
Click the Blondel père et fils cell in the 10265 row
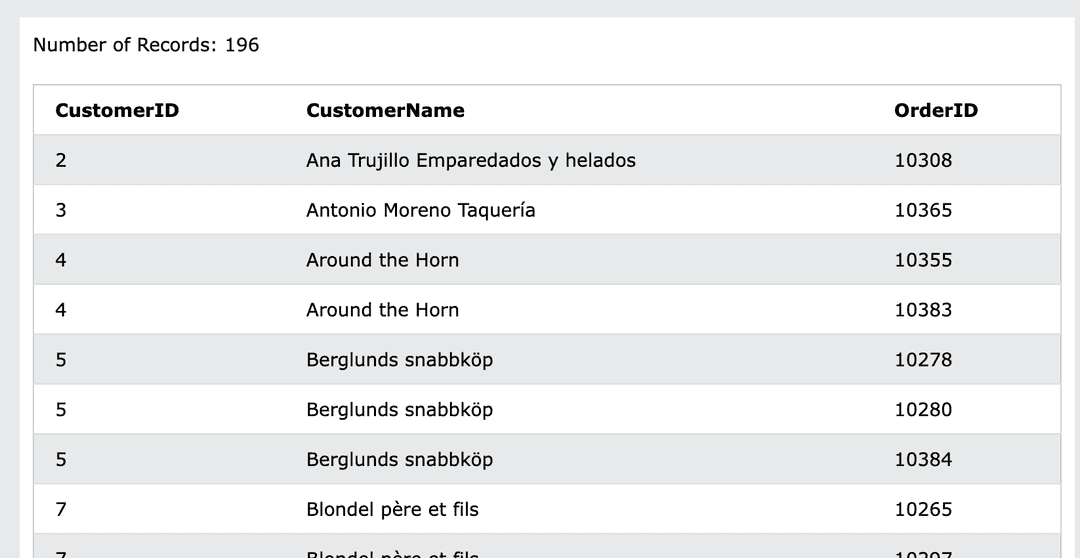click(392, 510)
